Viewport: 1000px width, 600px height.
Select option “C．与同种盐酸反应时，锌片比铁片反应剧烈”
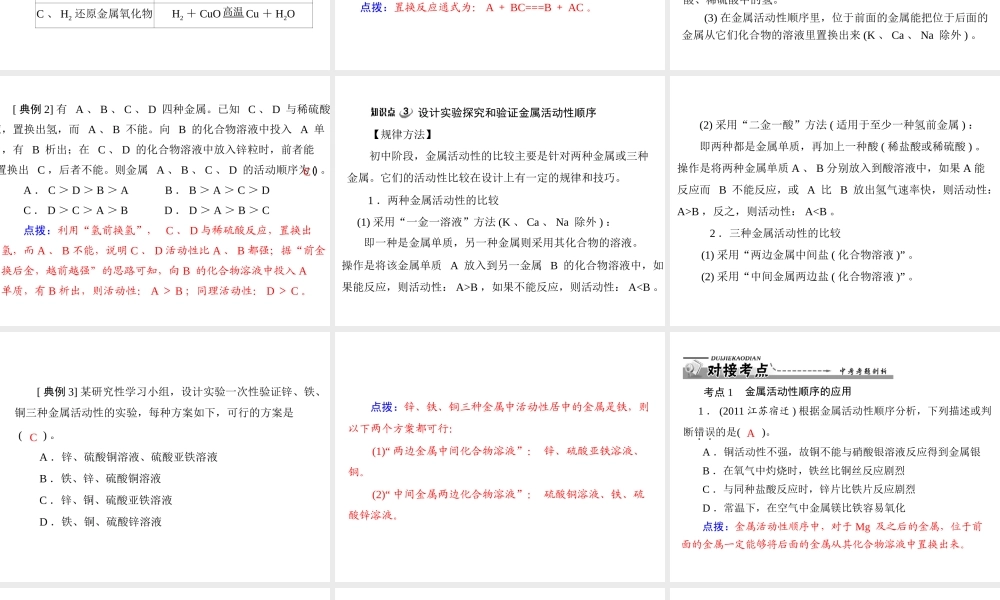[x=809, y=489]
